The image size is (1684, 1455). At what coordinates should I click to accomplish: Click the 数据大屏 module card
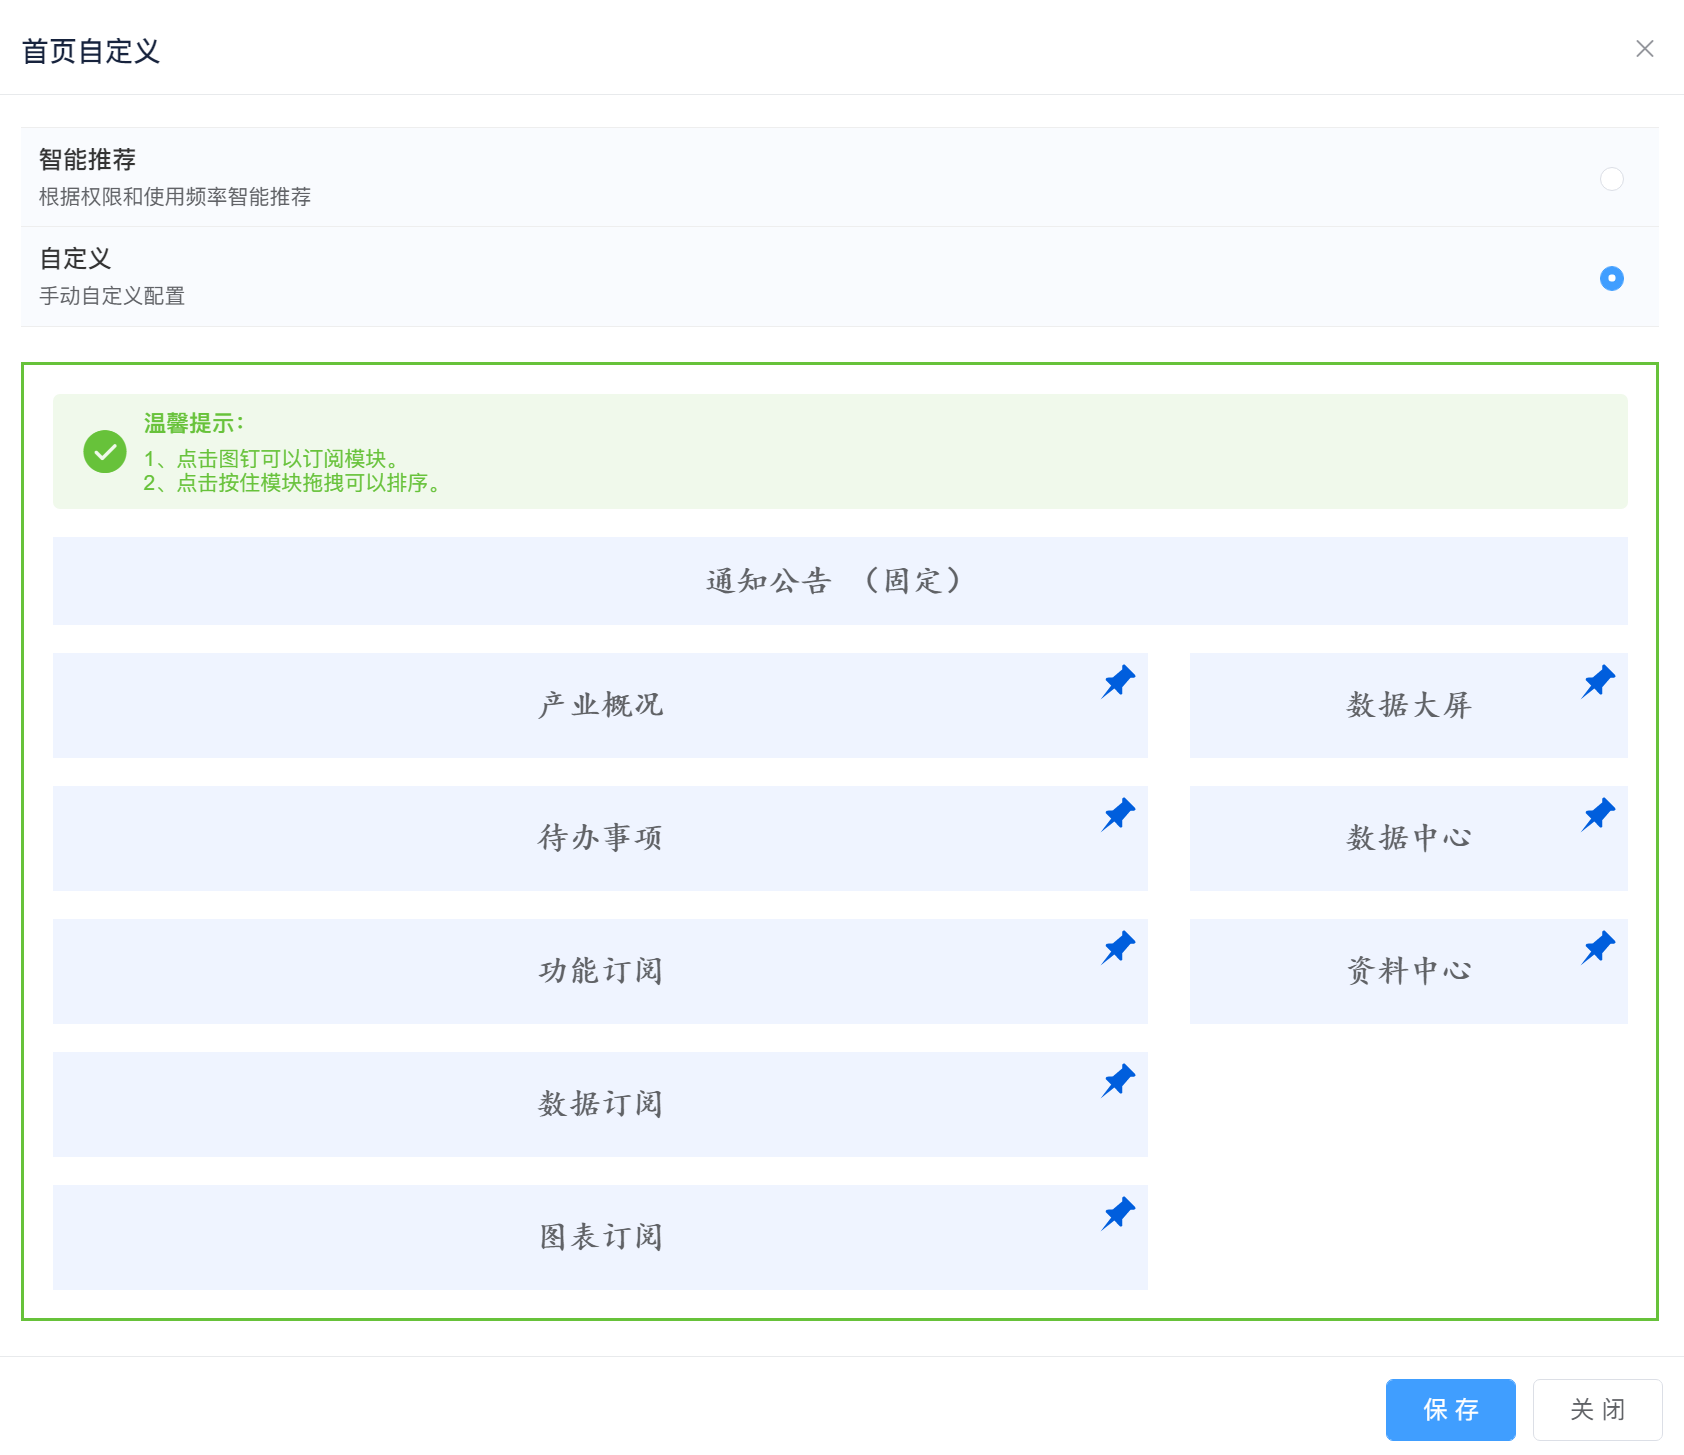1409,705
